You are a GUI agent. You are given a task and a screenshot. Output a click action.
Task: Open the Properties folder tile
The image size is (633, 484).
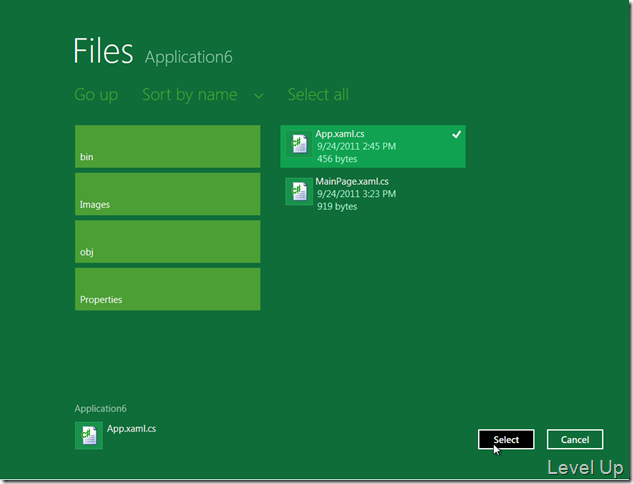tap(168, 289)
